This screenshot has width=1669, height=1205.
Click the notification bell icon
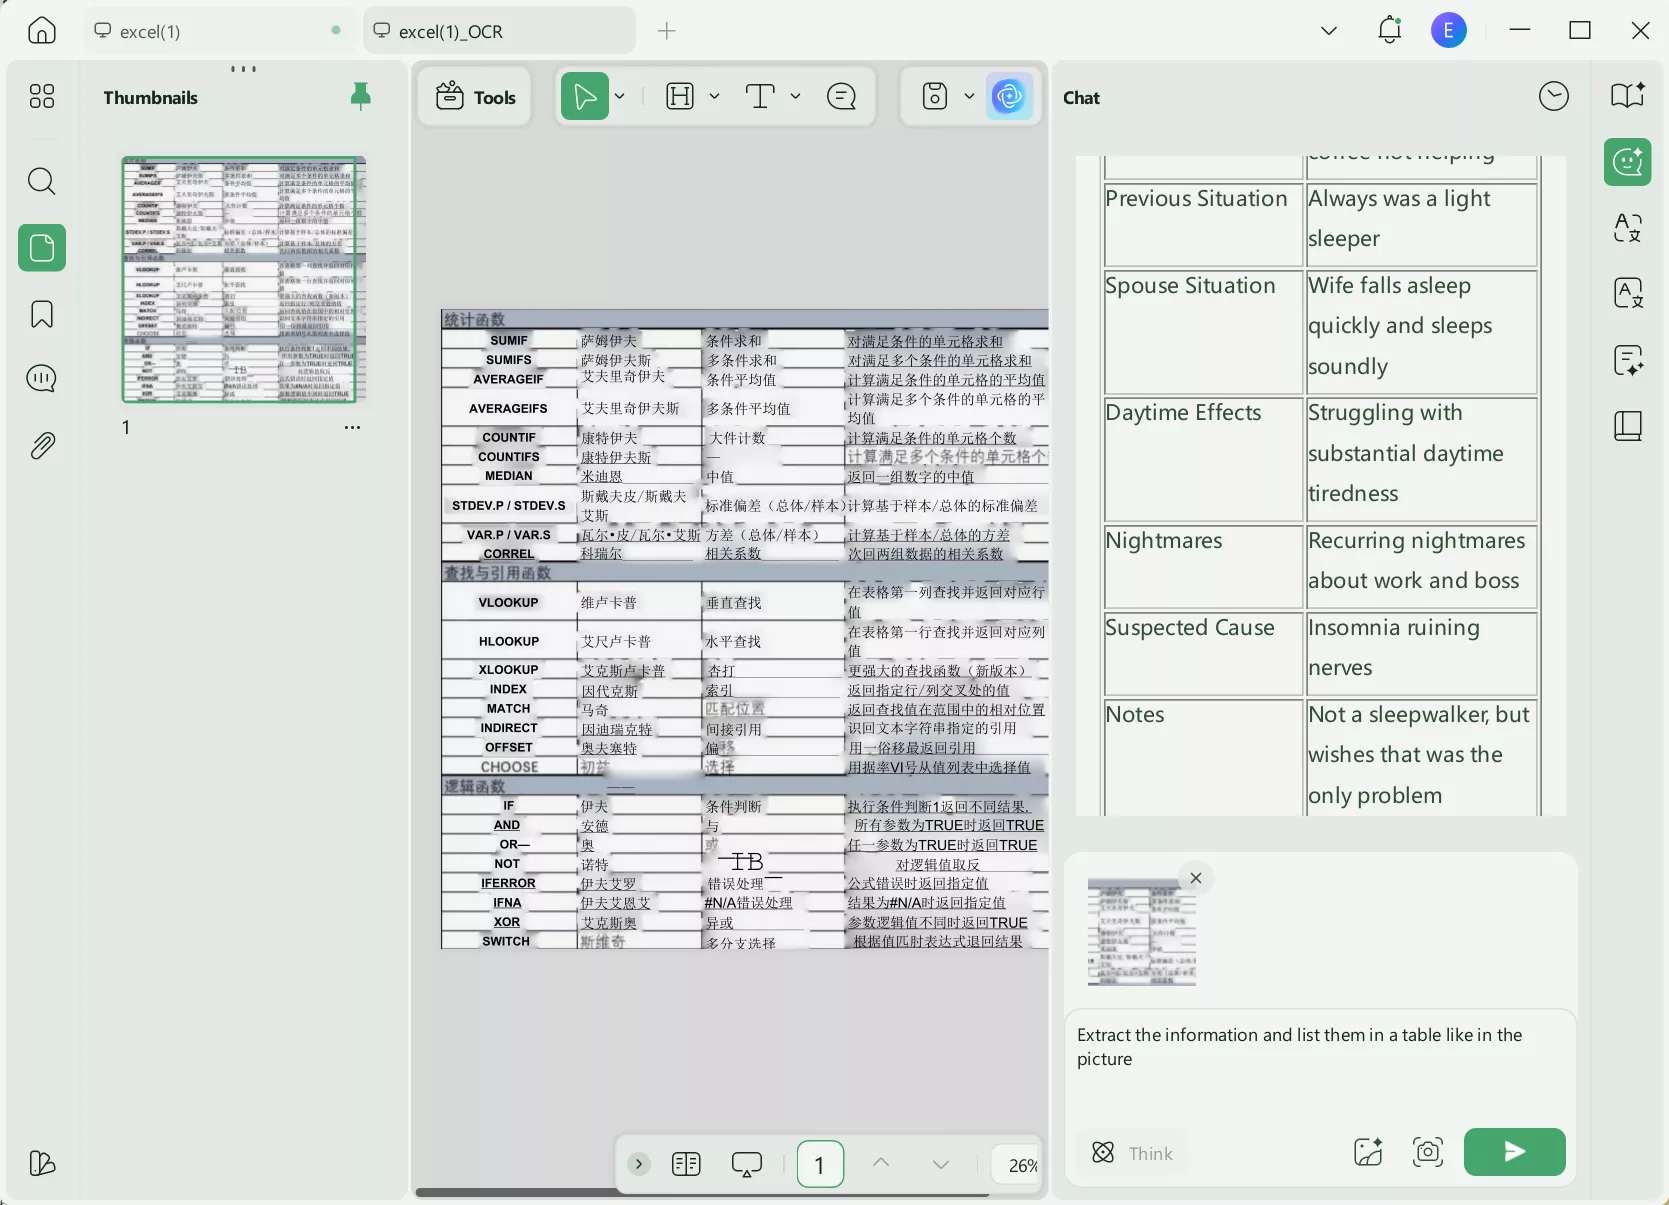click(x=1389, y=31)
